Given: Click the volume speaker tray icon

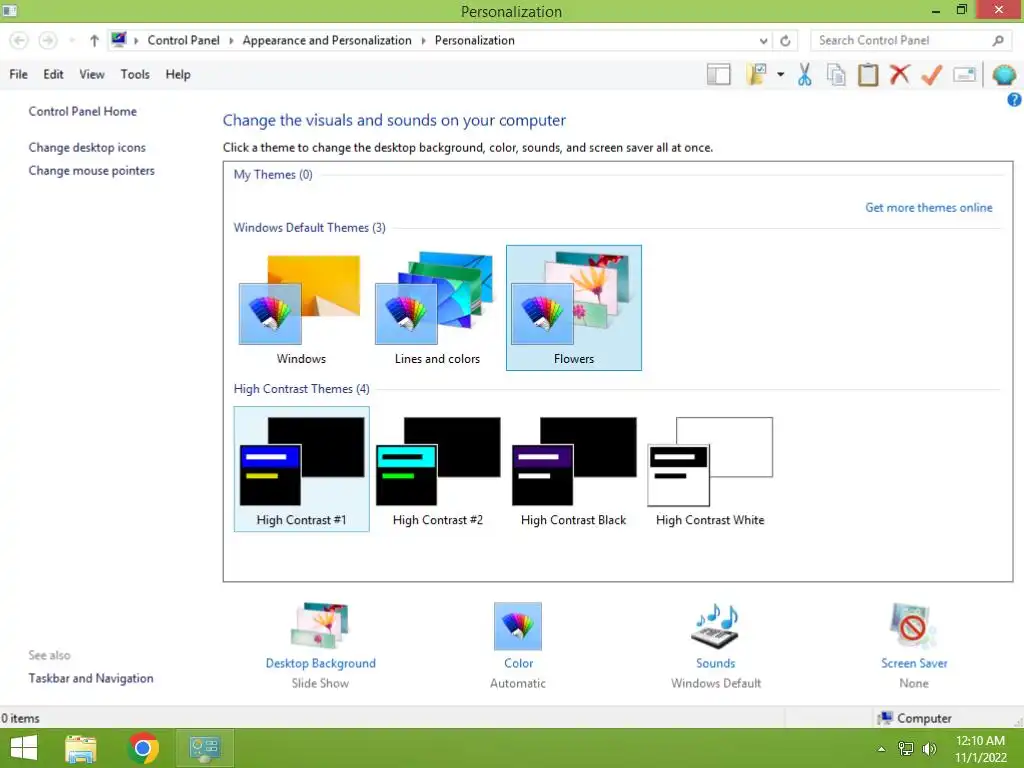Looking at the screenshot, I should pyautogui.click(x=929, y=748).
